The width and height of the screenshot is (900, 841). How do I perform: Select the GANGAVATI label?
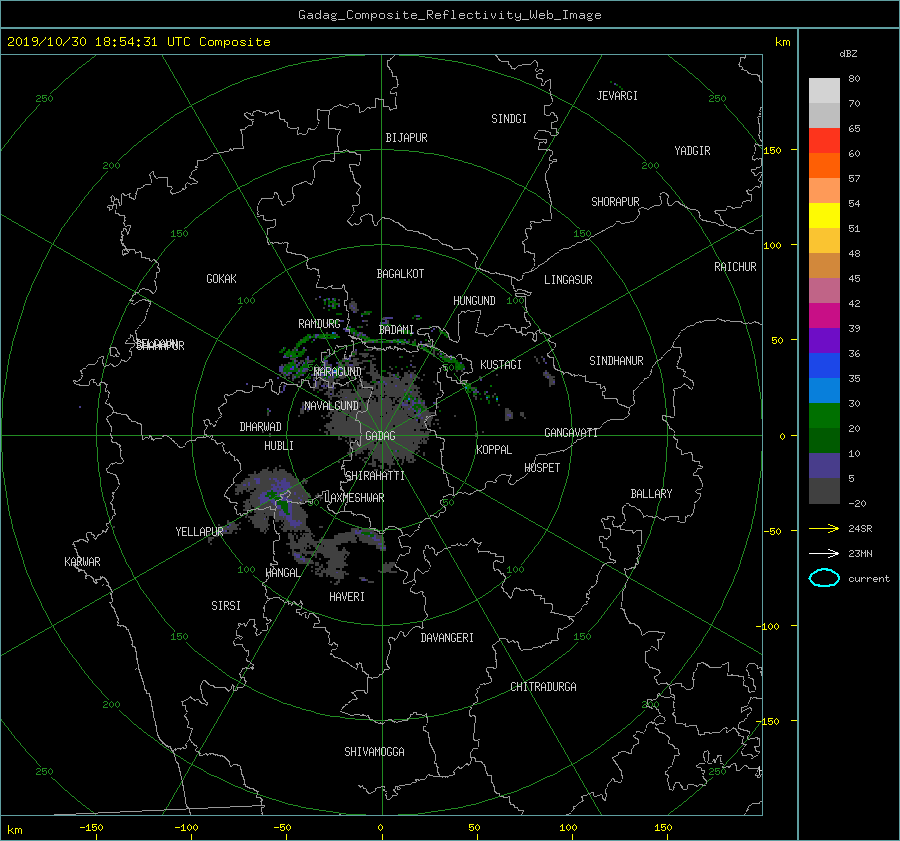[x=571, y=433]
